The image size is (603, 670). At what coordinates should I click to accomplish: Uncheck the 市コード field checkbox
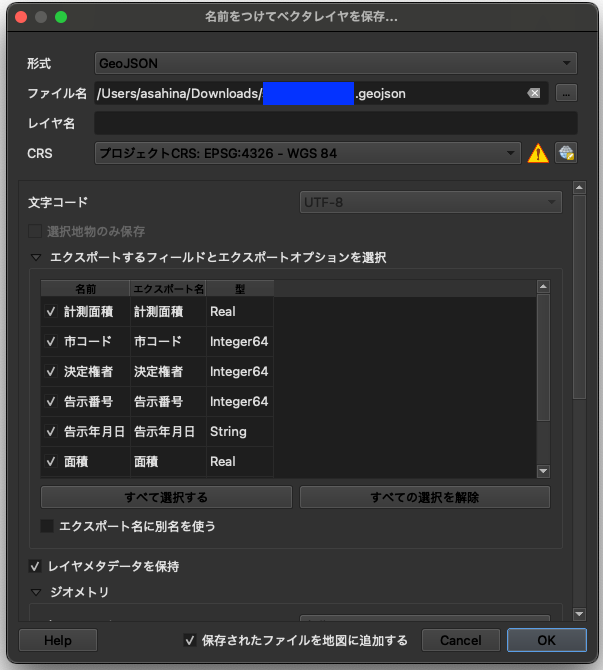tap(51, 341)
